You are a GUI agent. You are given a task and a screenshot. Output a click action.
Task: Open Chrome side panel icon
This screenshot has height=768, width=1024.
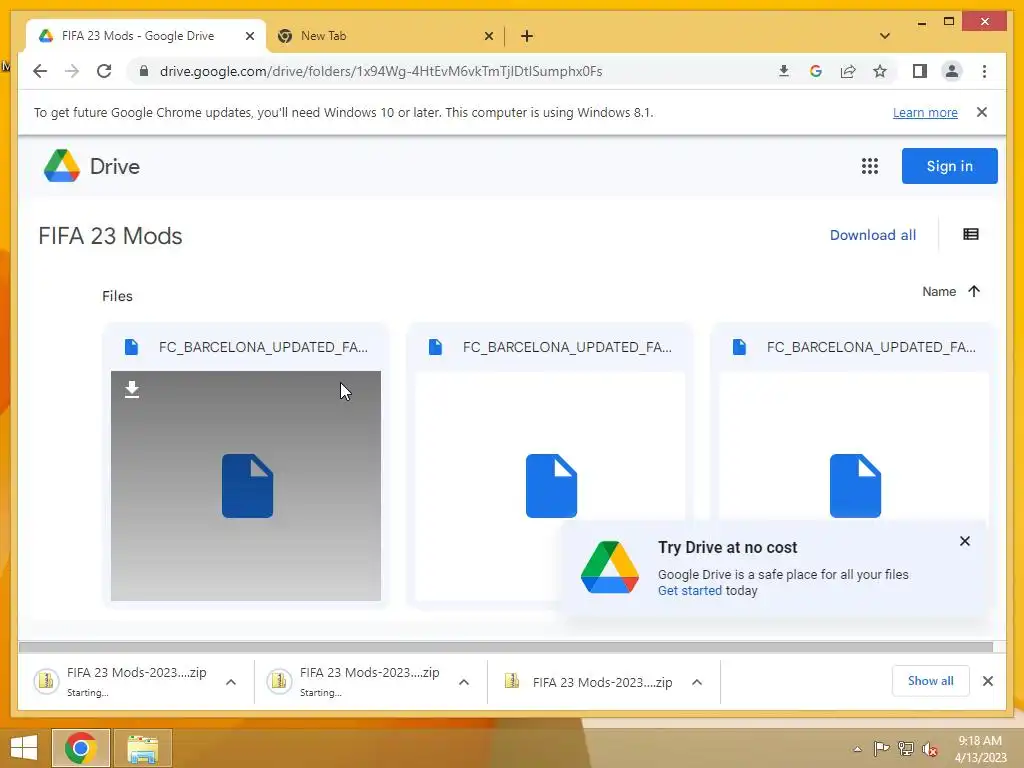pyautogui.click(x=920, y=71)
